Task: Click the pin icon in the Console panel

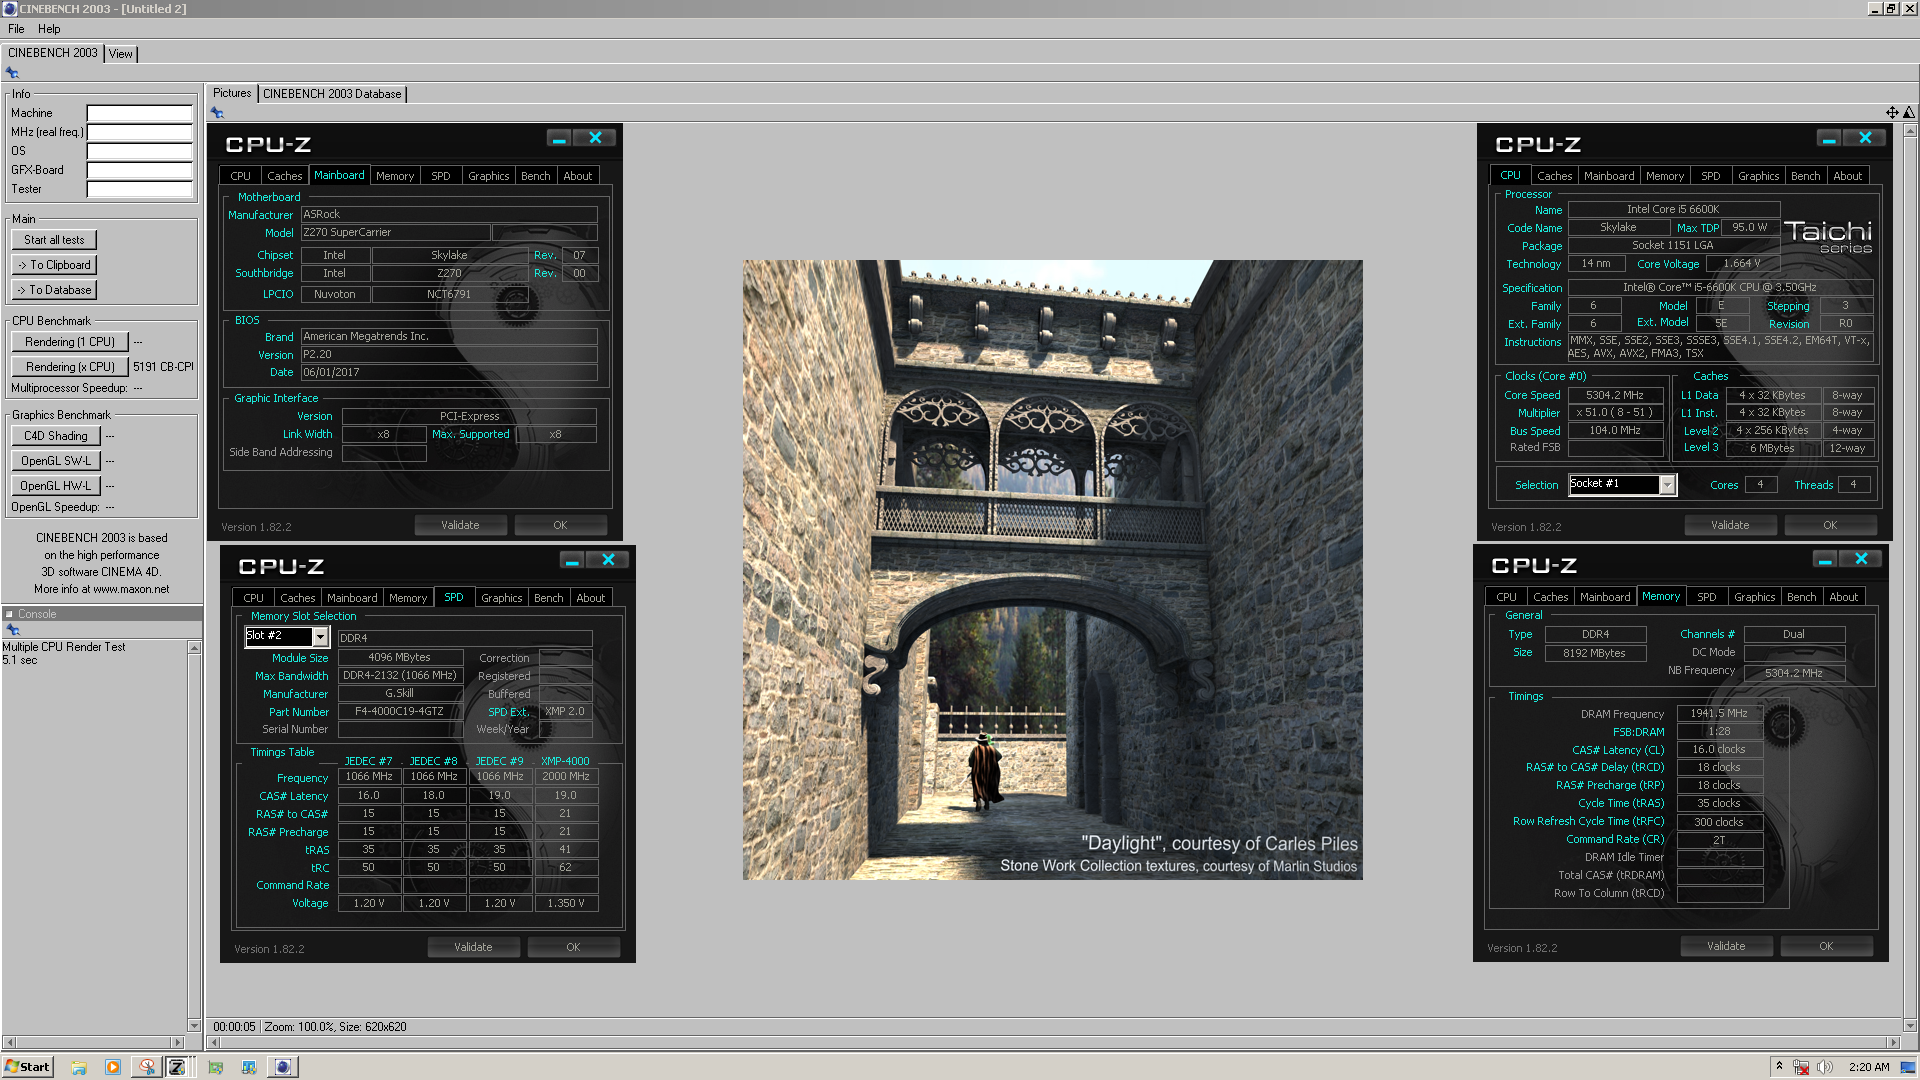Action: point(13,630)
